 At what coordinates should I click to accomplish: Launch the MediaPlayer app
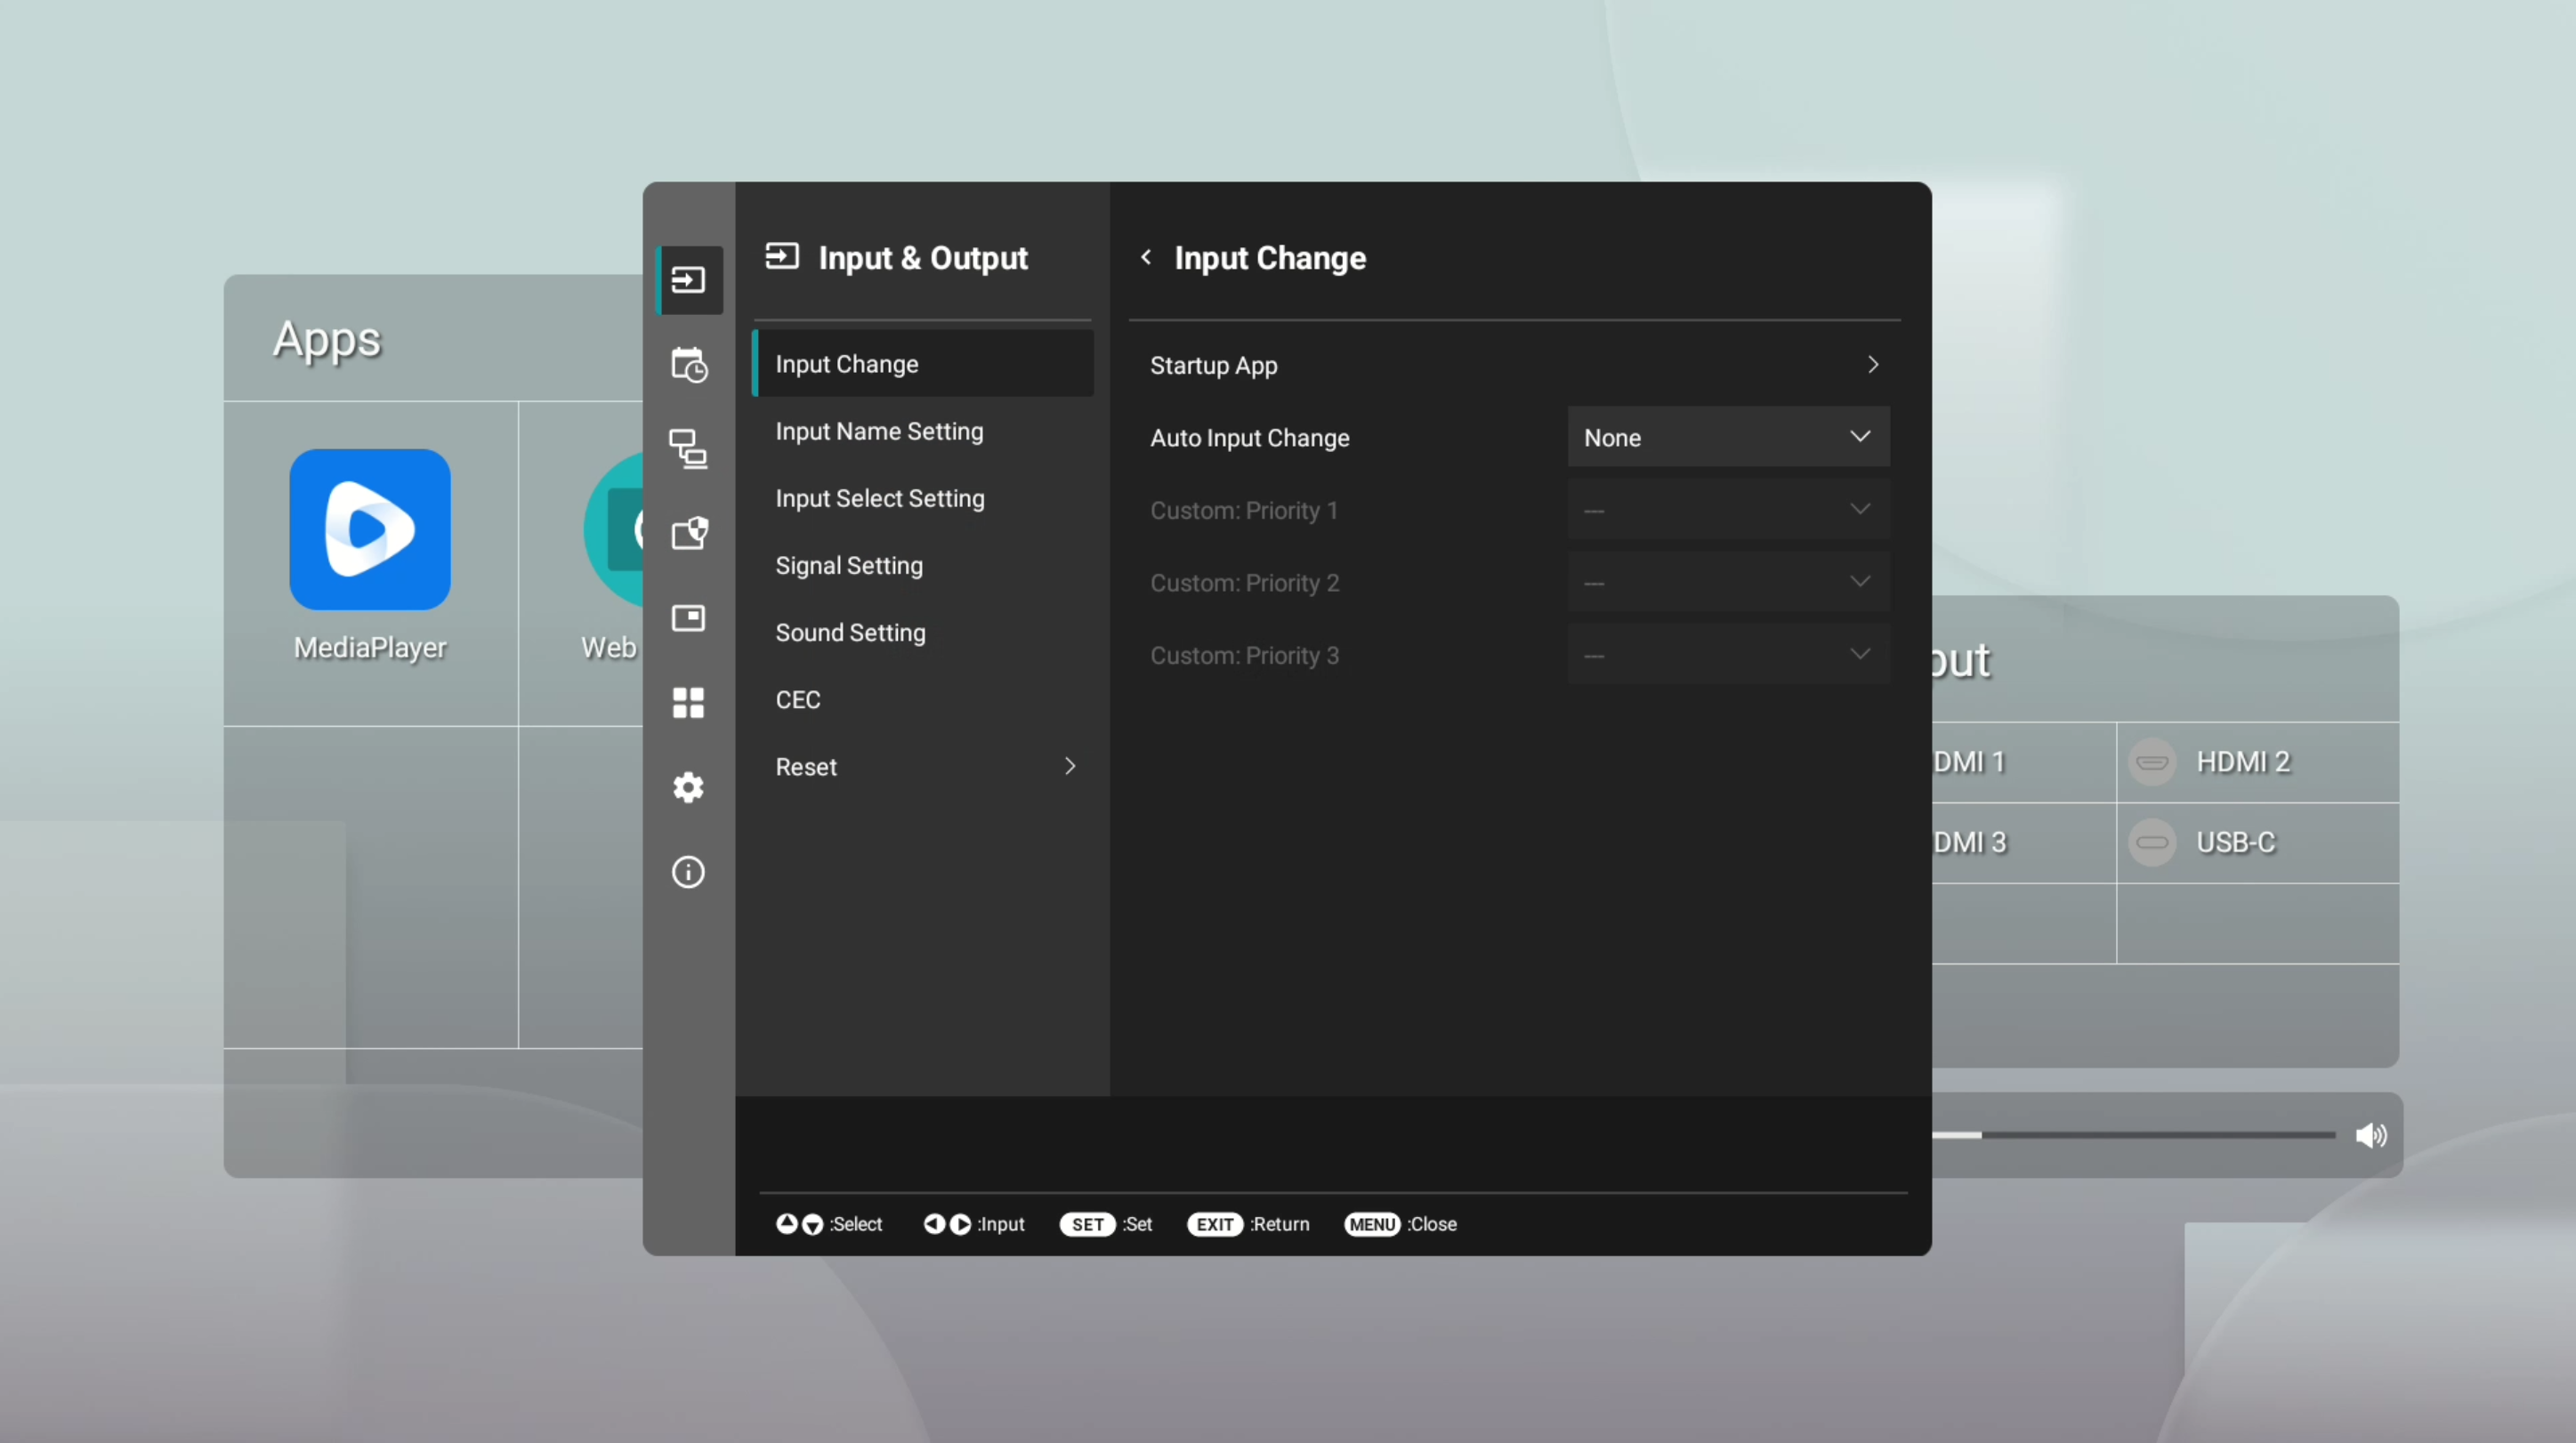[370, 530]
